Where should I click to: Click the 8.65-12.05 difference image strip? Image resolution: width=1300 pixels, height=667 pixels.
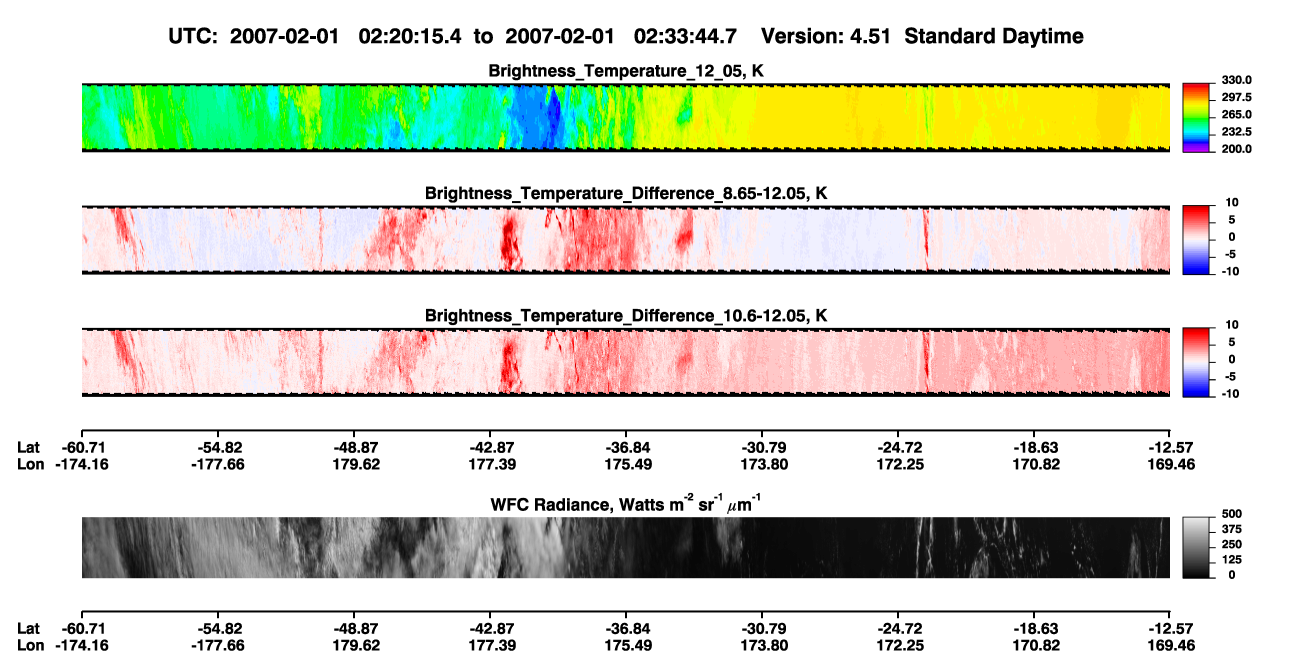click(x=626, y=240)
